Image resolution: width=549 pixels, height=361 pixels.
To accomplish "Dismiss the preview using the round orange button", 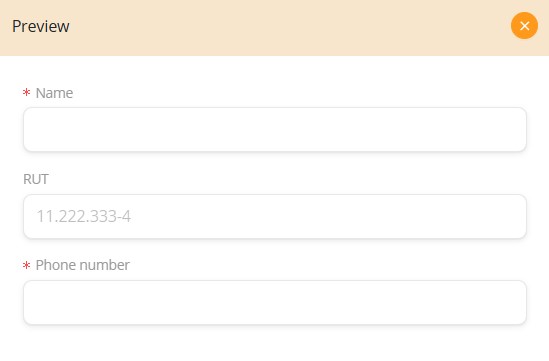I will point(524,26).
